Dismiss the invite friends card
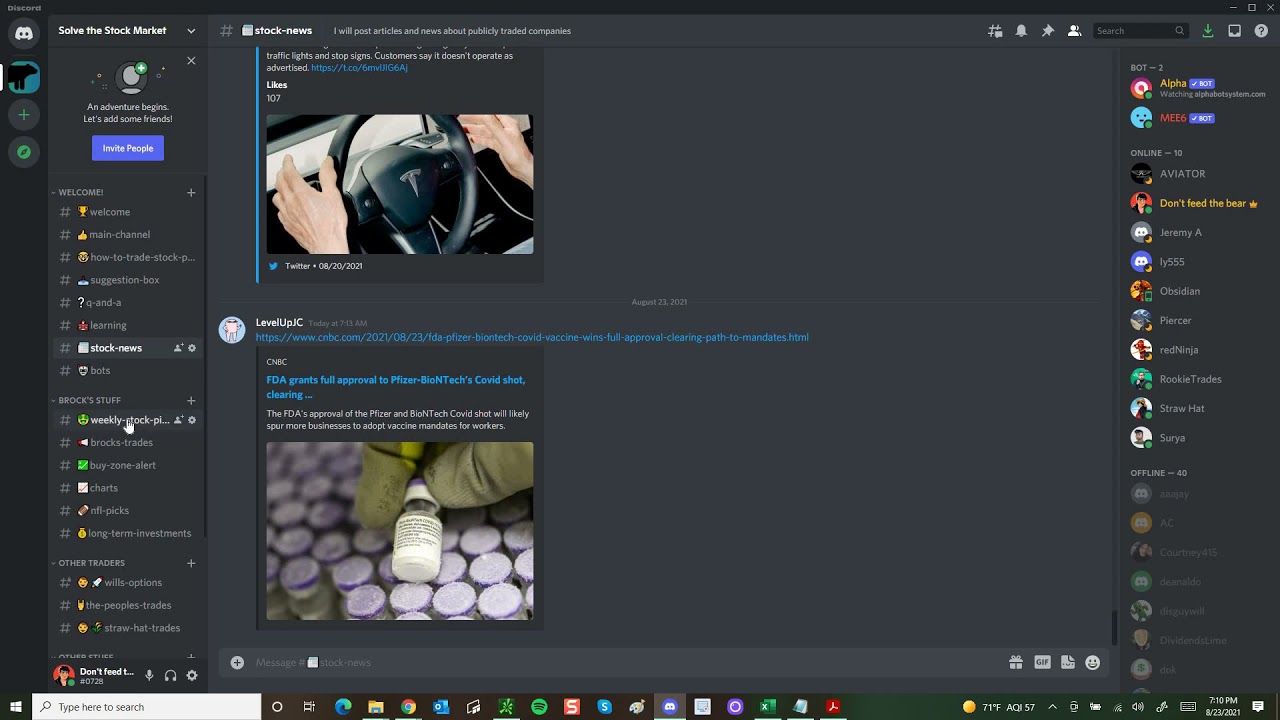1280x720 pixels. tap(191, 61)
